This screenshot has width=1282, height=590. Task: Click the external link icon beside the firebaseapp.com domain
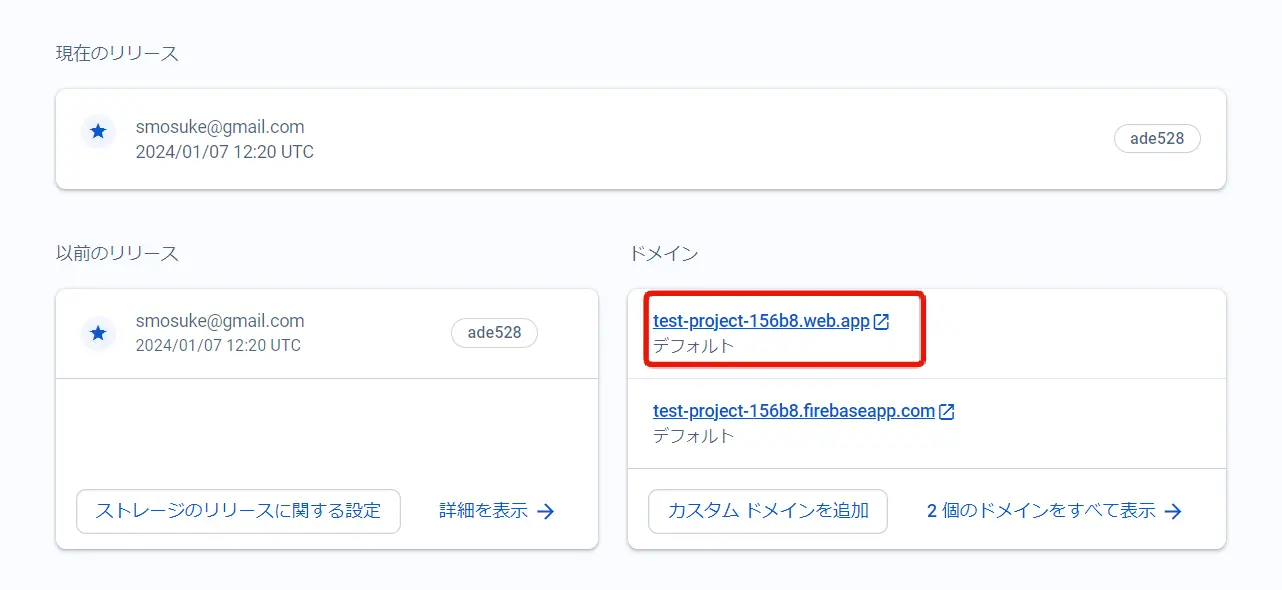(x=946, y=411)
